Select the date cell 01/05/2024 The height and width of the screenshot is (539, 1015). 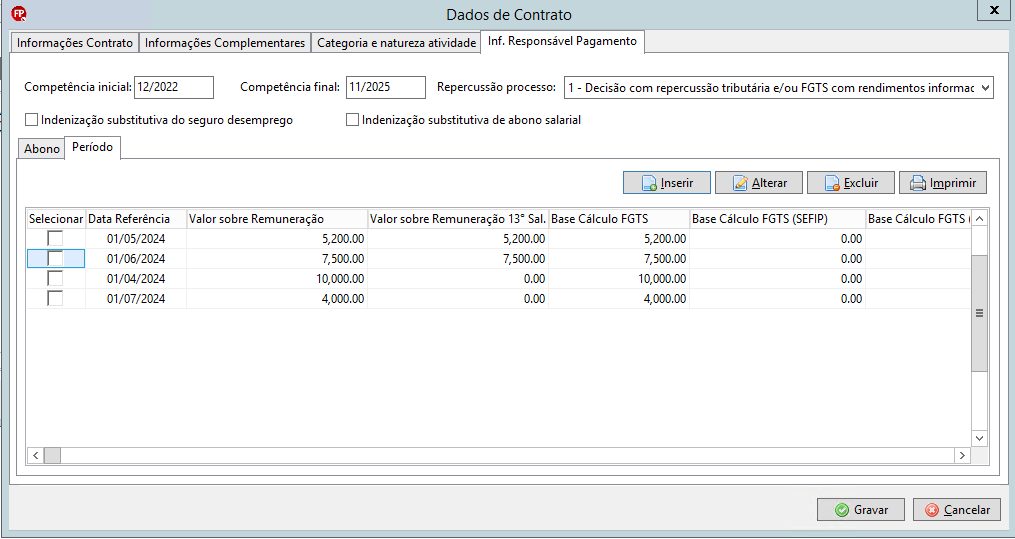(x=136, y=239)
